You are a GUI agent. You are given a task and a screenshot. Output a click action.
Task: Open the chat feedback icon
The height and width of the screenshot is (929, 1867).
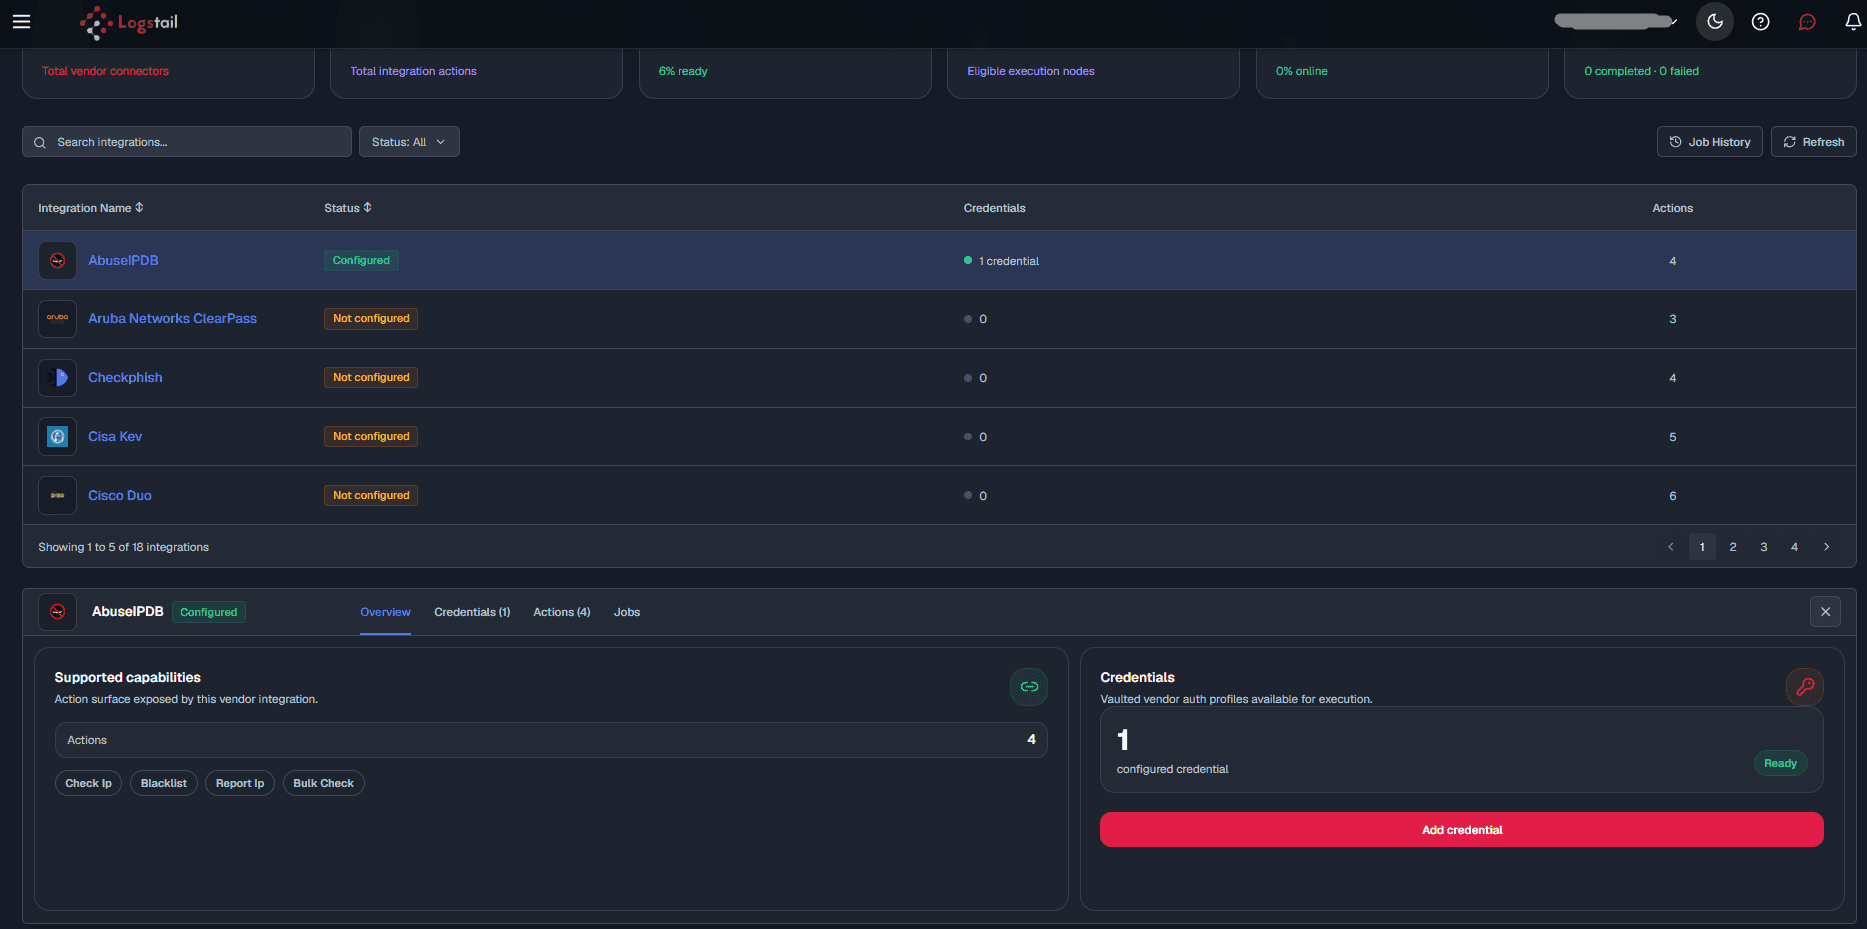[1807, 22]
